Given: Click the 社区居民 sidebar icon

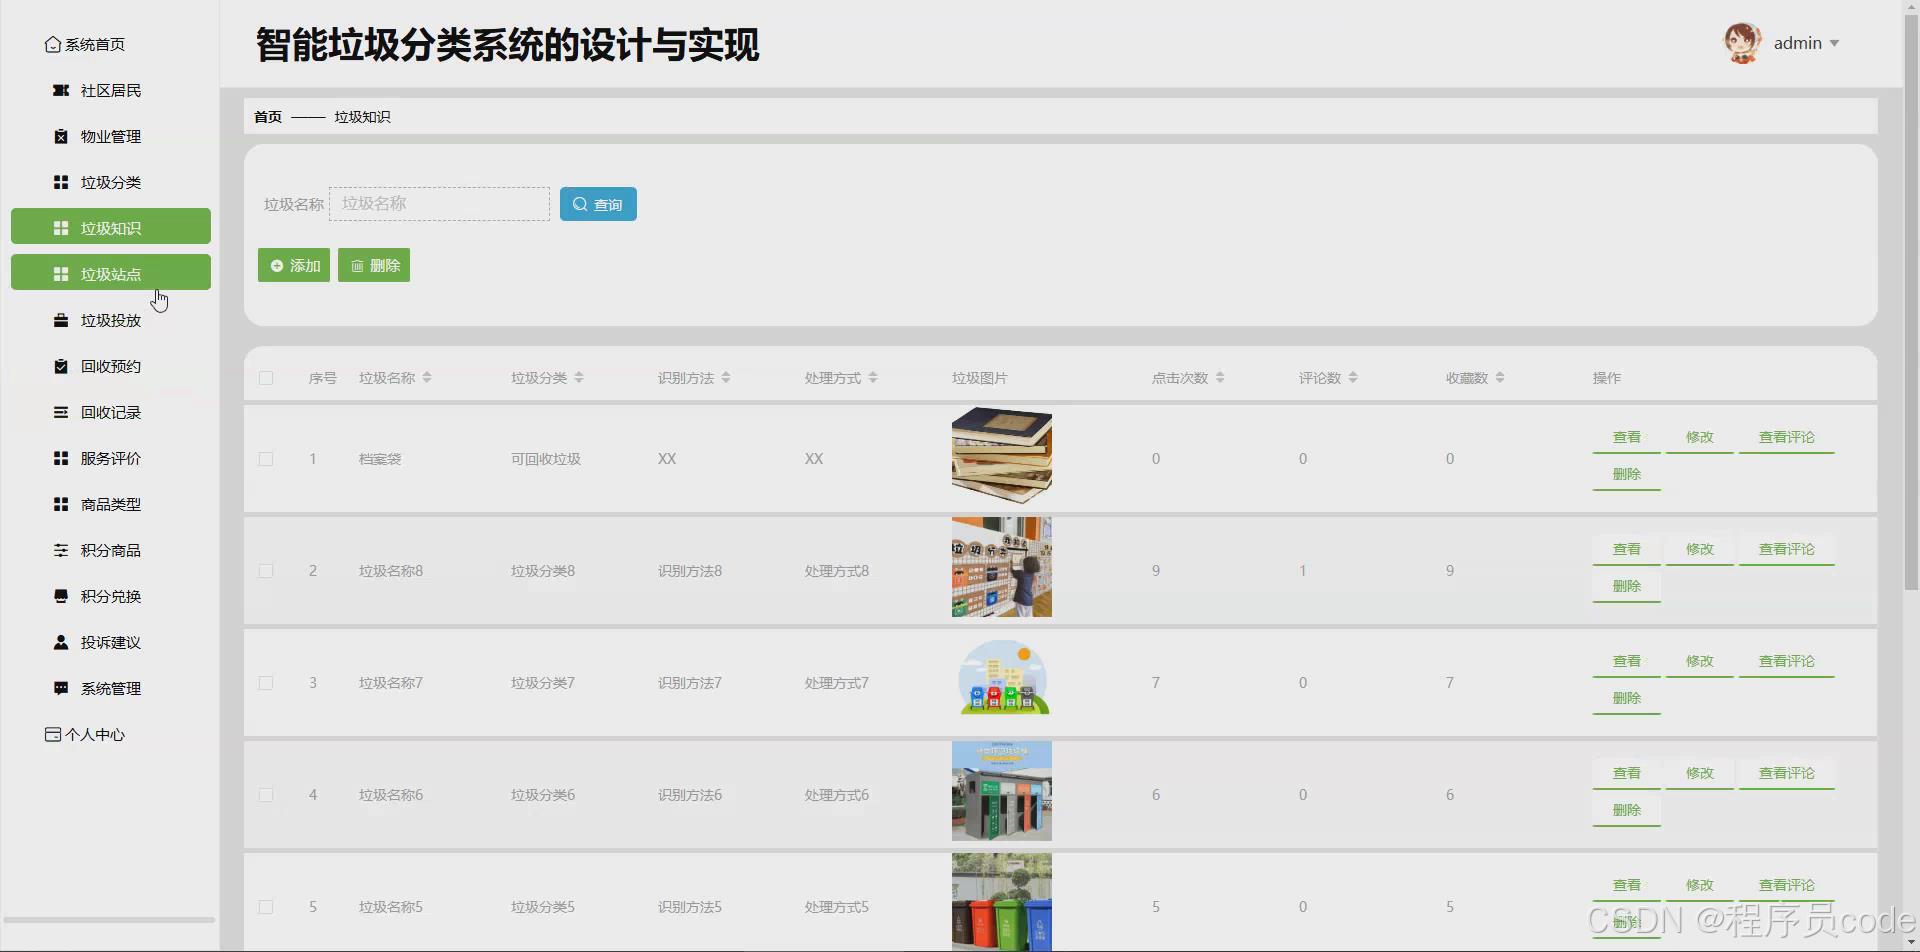Looking at the screenshot, I should click(60, 90).
